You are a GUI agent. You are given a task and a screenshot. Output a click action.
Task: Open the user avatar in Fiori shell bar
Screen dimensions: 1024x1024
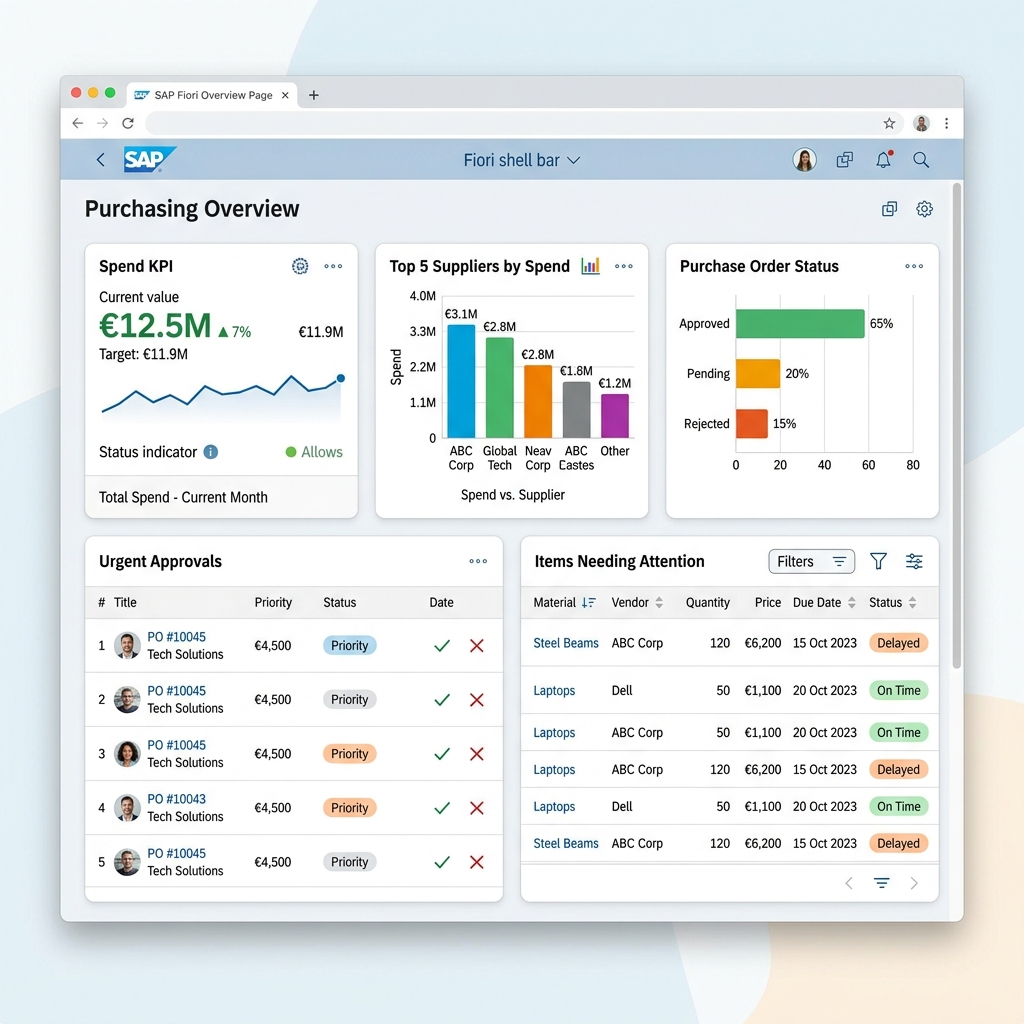[804, 159]
